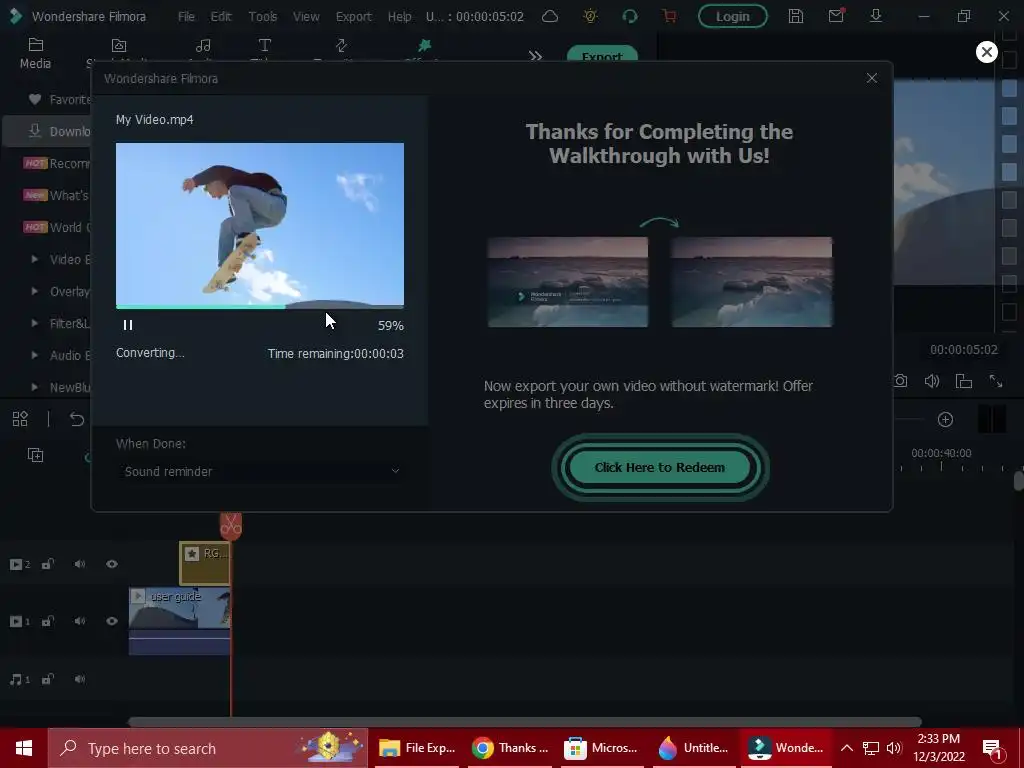The width and height of the screenshot is (1024, 768).
Task: Pause the video conversion
Action: tap(128, 325)
